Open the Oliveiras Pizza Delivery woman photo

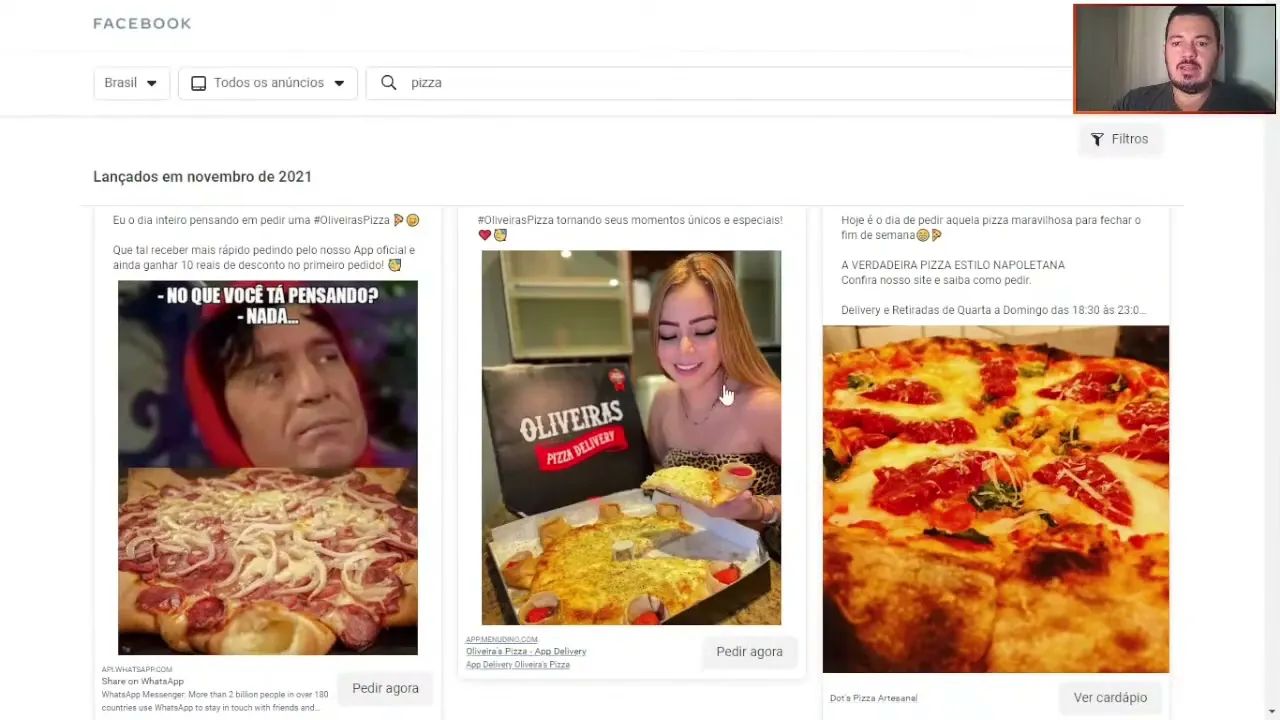[x=631, y=438]
